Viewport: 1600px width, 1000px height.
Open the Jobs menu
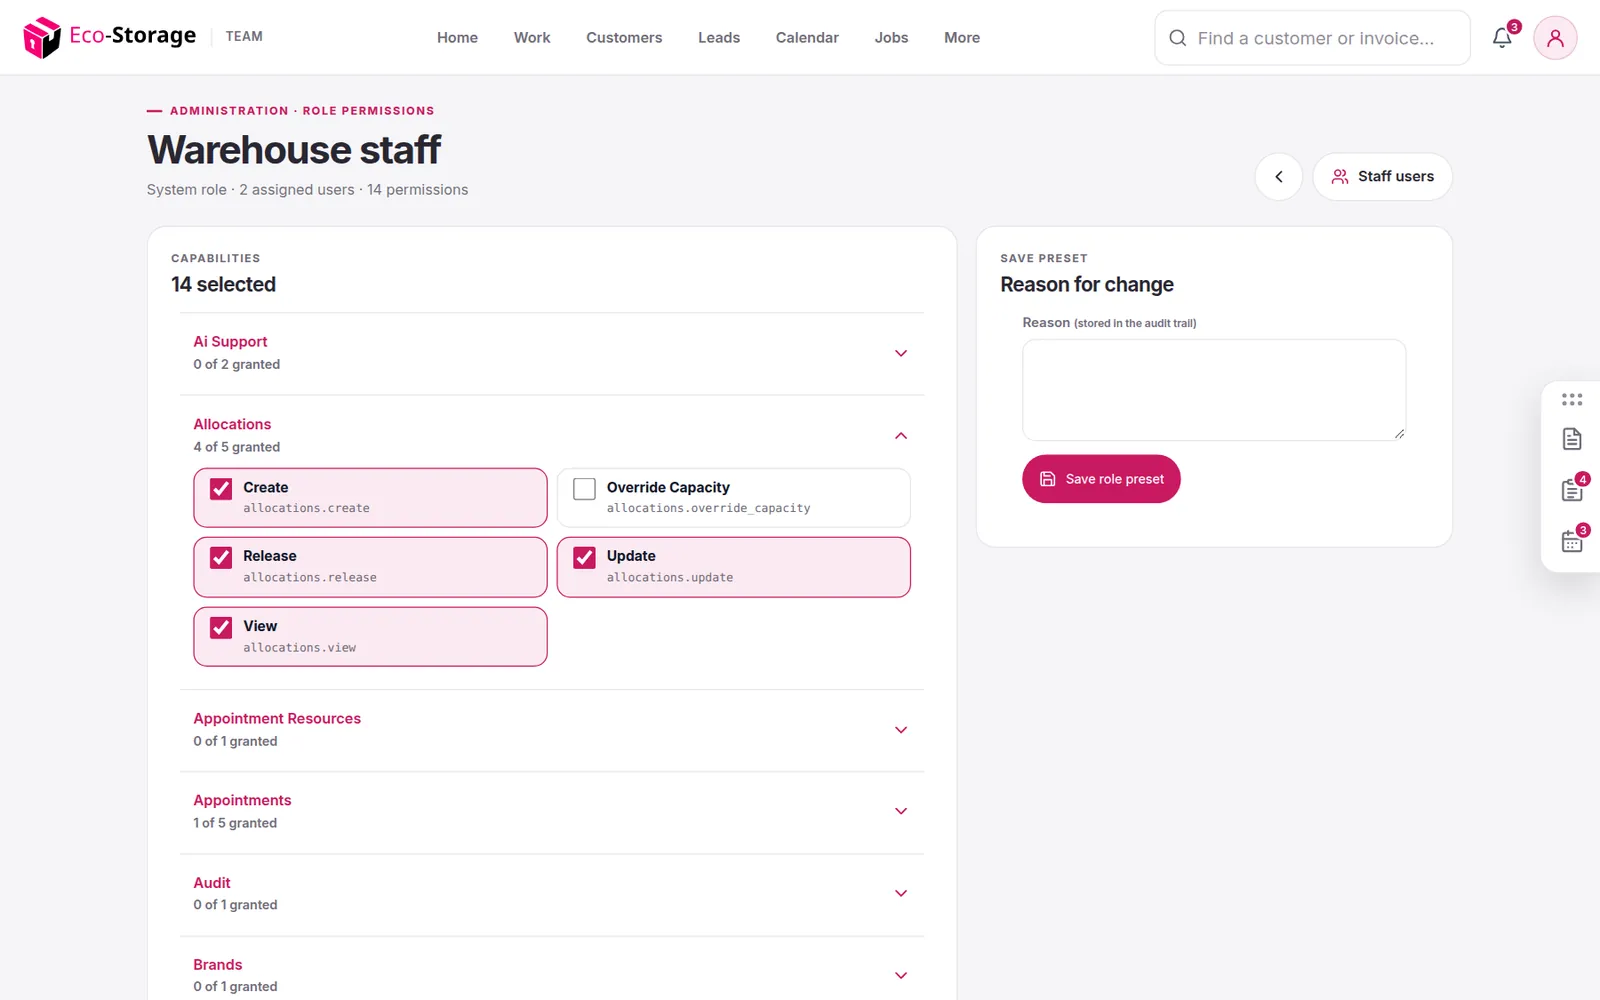pos(891,38)
